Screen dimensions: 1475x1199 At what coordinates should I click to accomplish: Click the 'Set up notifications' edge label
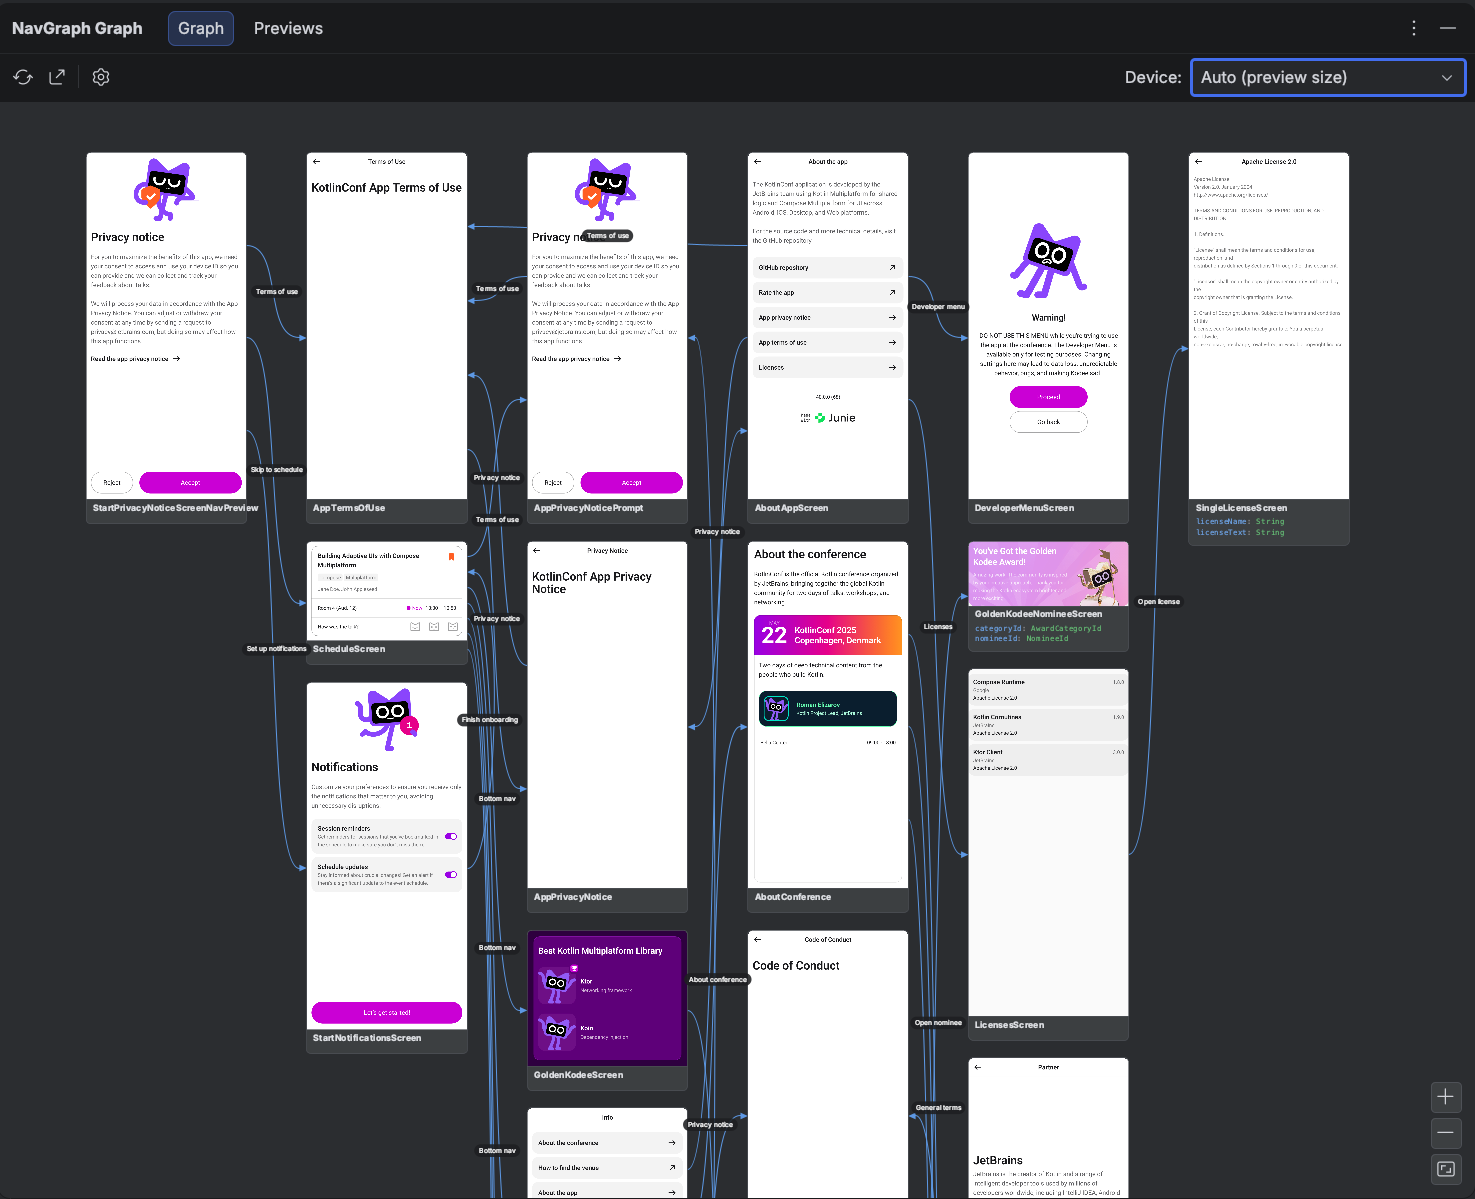pyautogui.click(x=277, y=648)
